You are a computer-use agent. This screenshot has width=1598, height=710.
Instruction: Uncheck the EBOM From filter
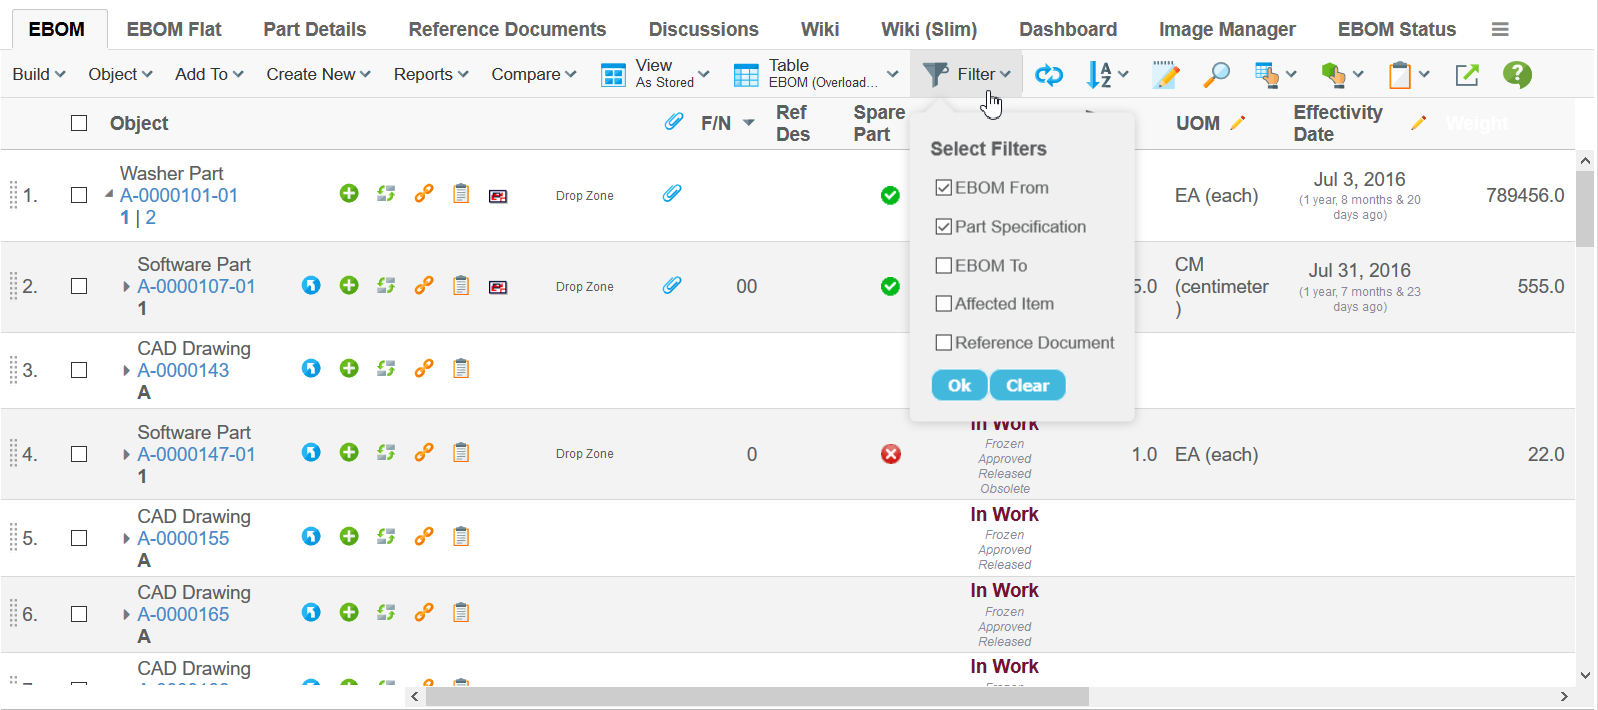point(943,188)
